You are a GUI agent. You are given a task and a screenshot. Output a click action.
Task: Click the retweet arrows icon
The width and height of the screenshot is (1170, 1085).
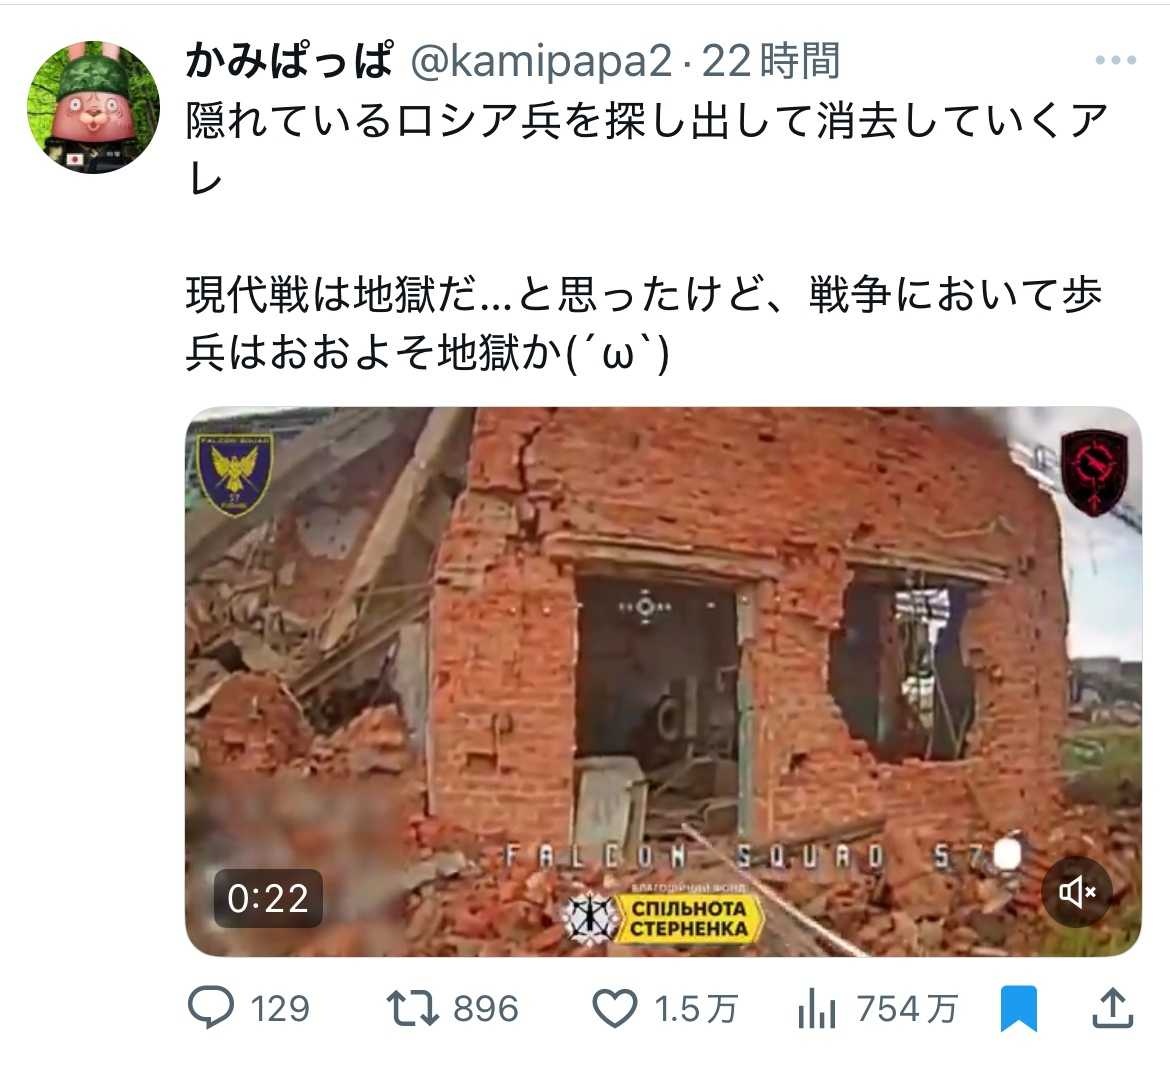point(412,1007)
